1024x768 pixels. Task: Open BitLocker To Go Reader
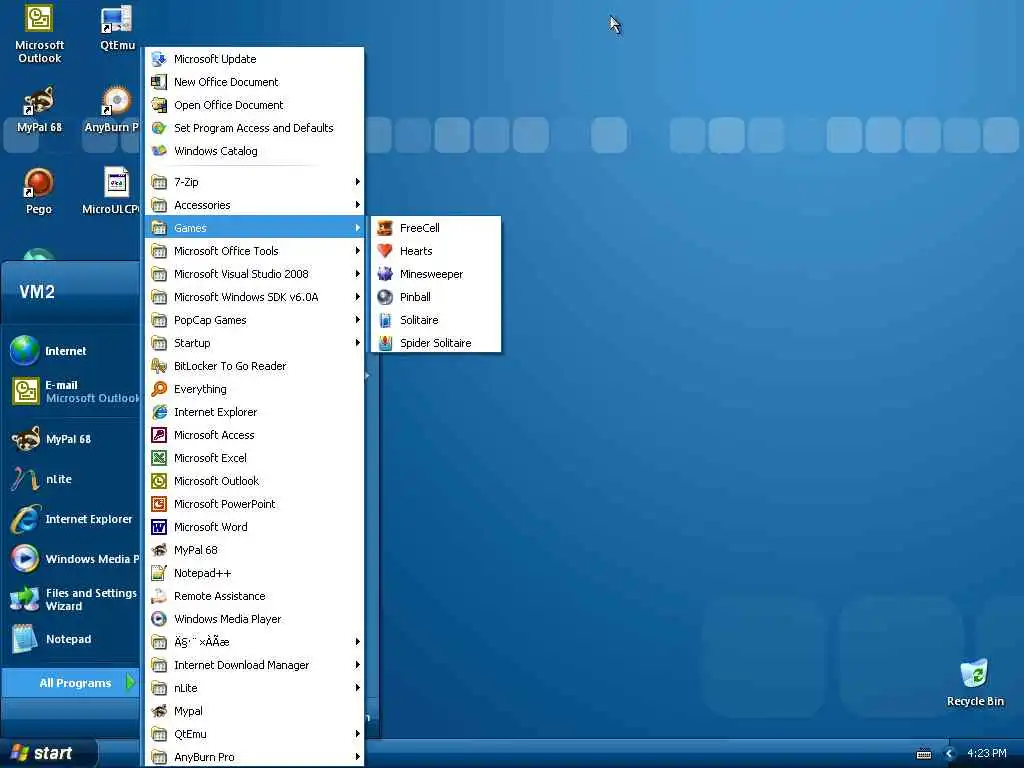pyautogui.click(x=254, y=366)
